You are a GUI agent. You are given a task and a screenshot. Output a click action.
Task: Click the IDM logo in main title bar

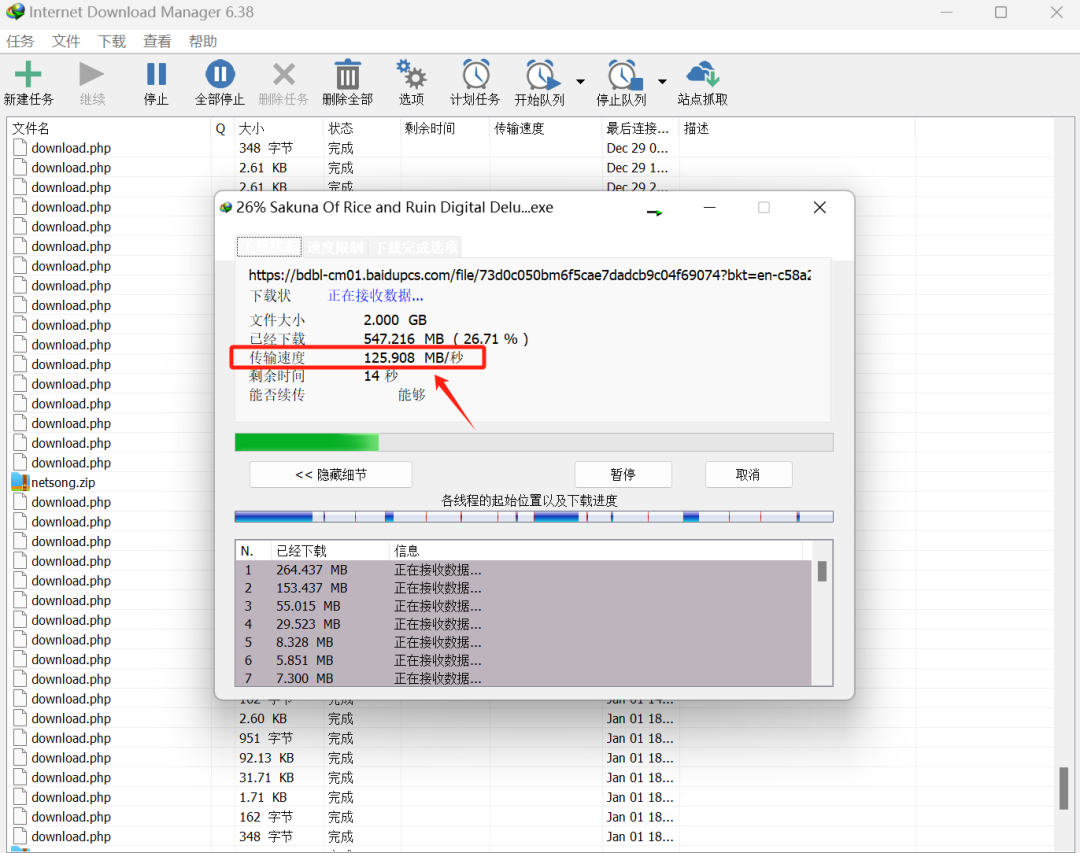point(15,12)
